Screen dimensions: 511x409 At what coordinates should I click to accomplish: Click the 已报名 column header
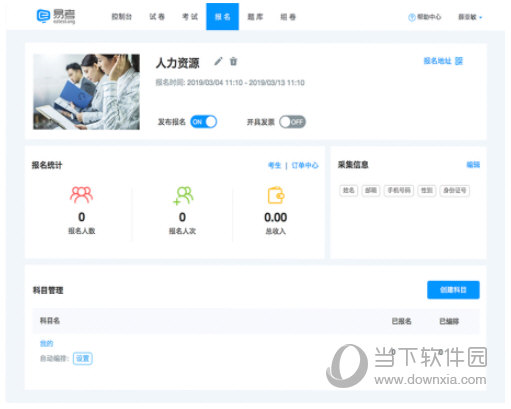click(401, 321)
